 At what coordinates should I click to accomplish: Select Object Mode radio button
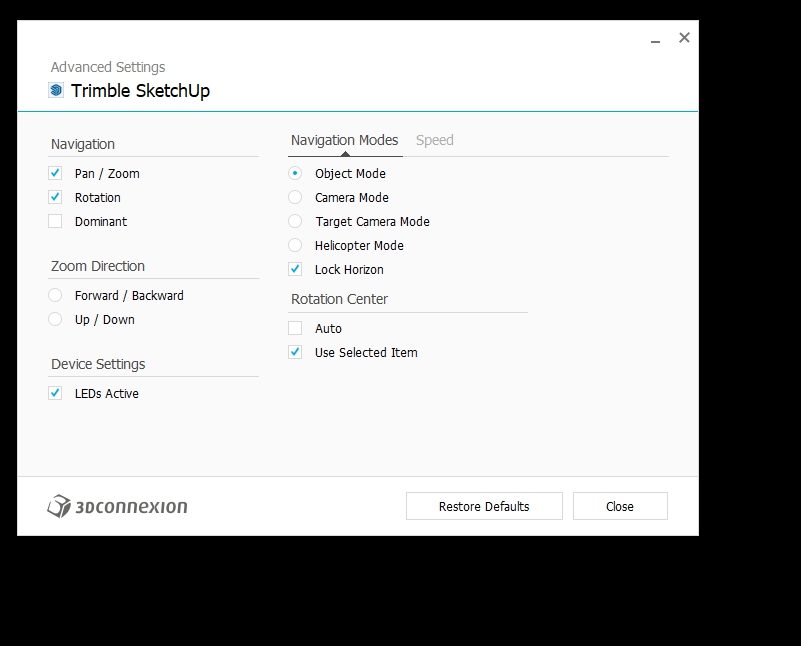pyautogui.click(x=295, y=173)
